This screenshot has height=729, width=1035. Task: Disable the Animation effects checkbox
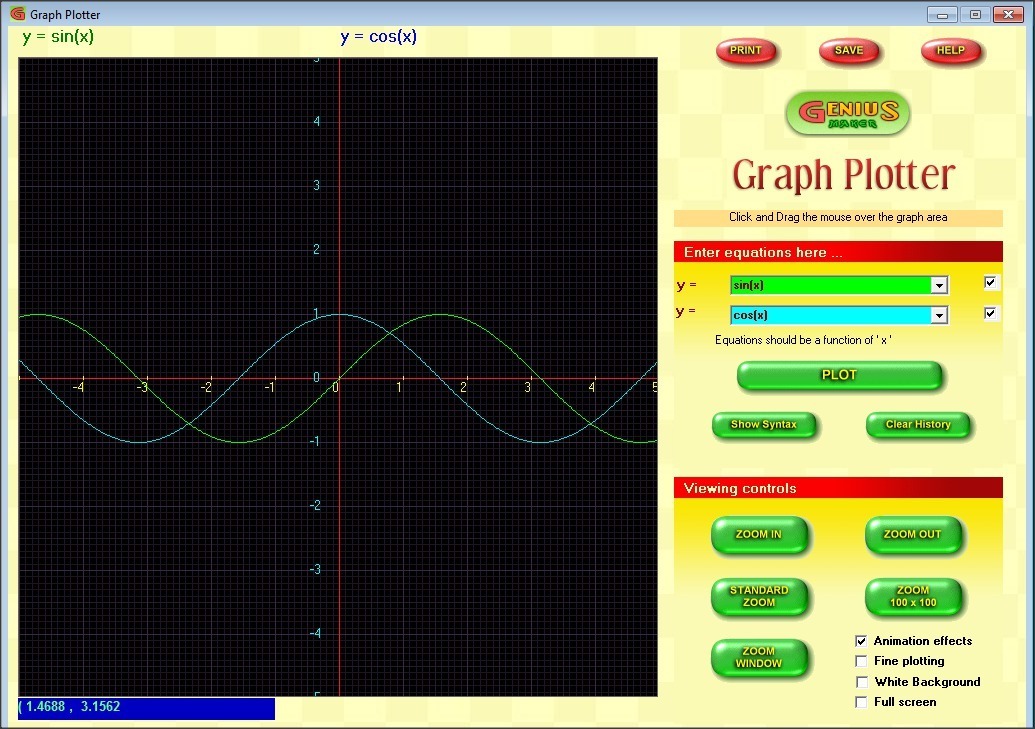click(x=861, y=641)
